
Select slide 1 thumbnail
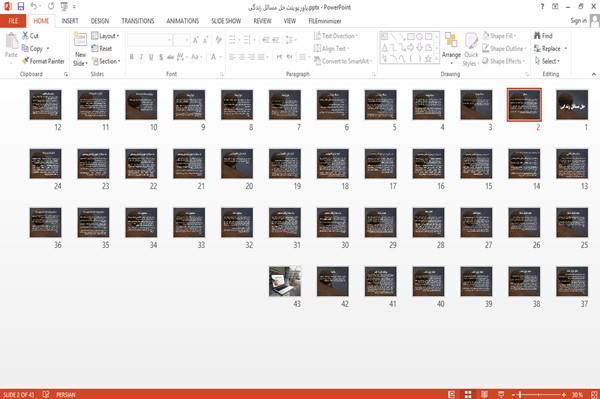[x=572, y=105]
